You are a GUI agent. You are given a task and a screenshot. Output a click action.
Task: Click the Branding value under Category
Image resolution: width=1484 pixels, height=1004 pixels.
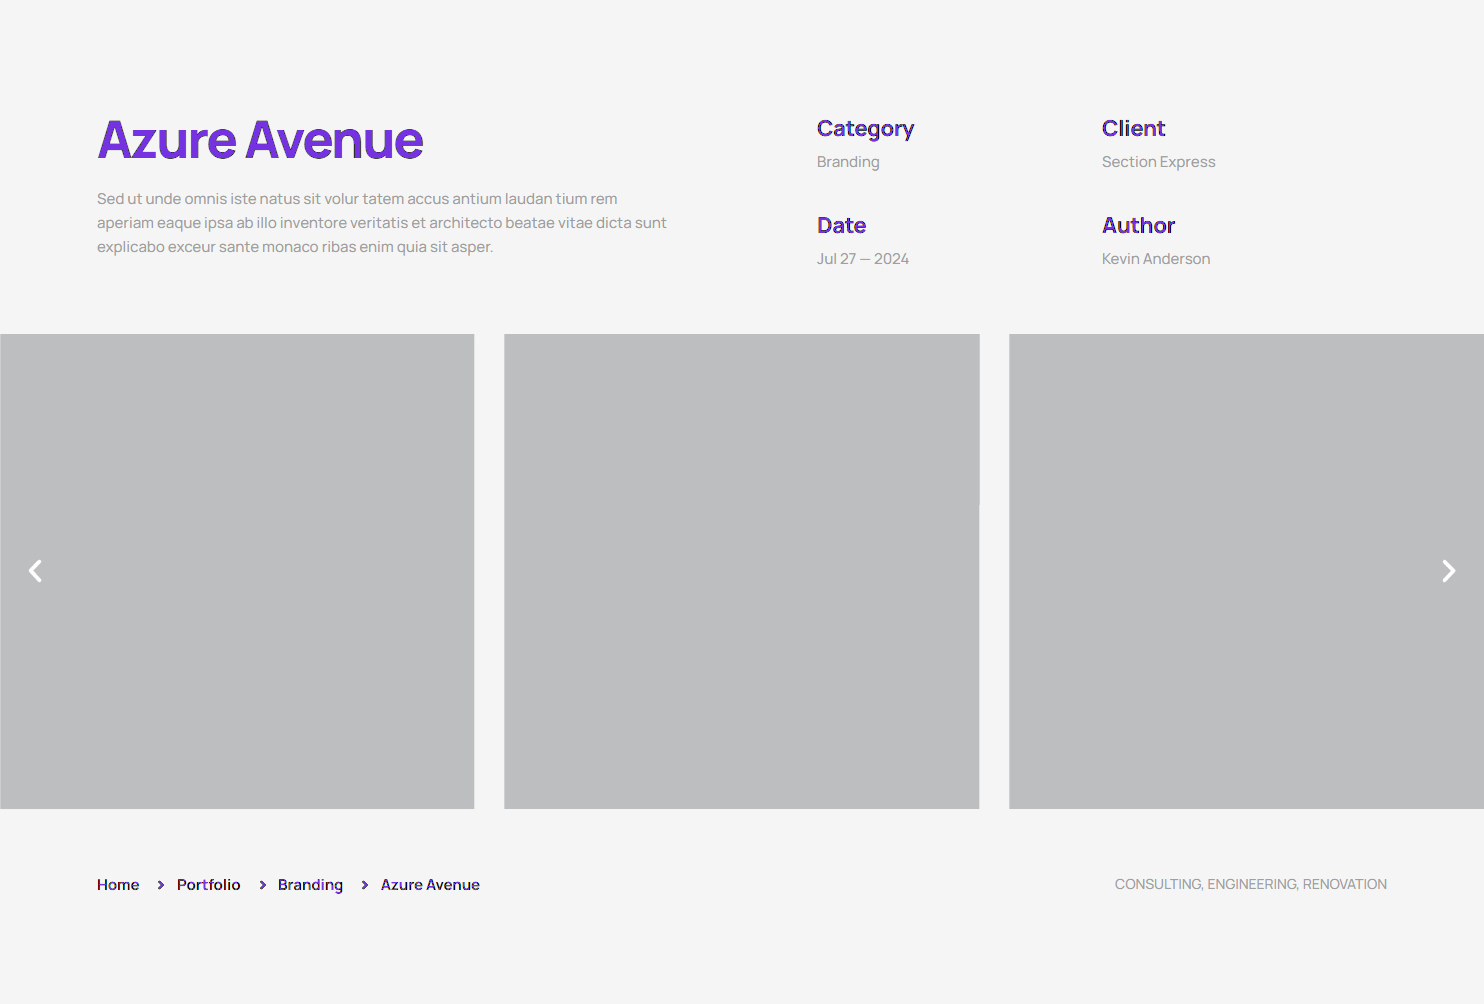coord(848,162)
